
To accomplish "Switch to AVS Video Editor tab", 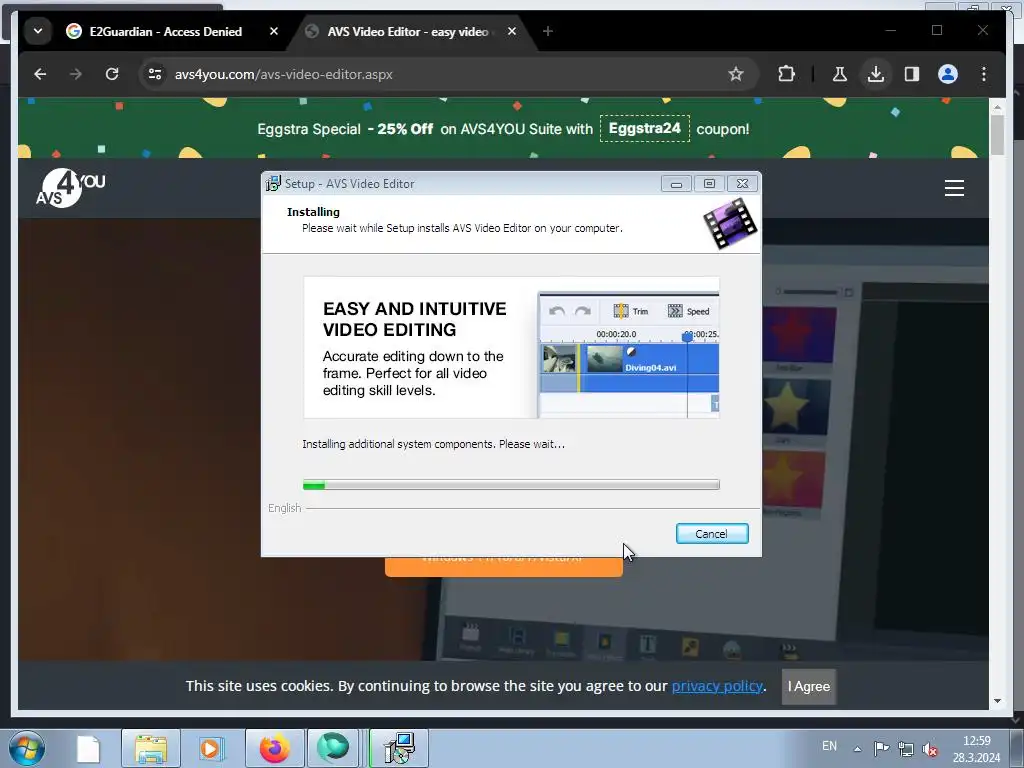I will coord(408,31).
